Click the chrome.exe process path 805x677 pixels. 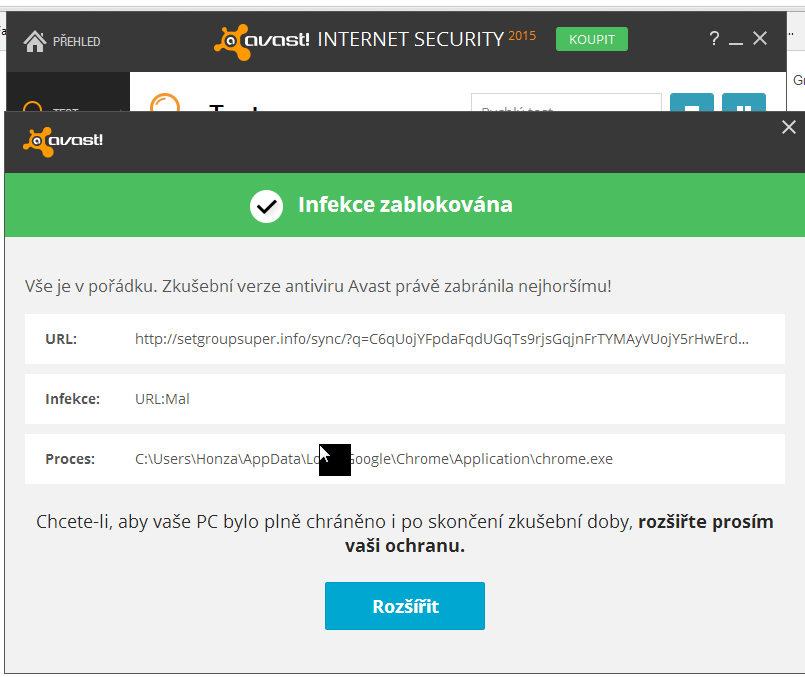pos(374,459)
